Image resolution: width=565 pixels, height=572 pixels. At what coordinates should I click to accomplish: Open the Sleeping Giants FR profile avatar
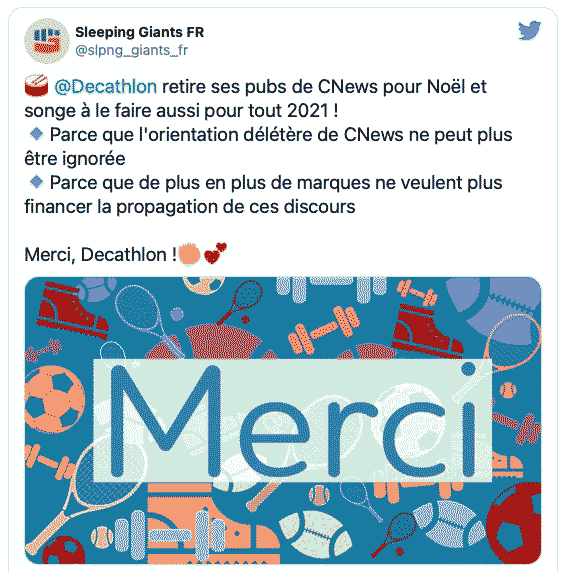[47, 41]
